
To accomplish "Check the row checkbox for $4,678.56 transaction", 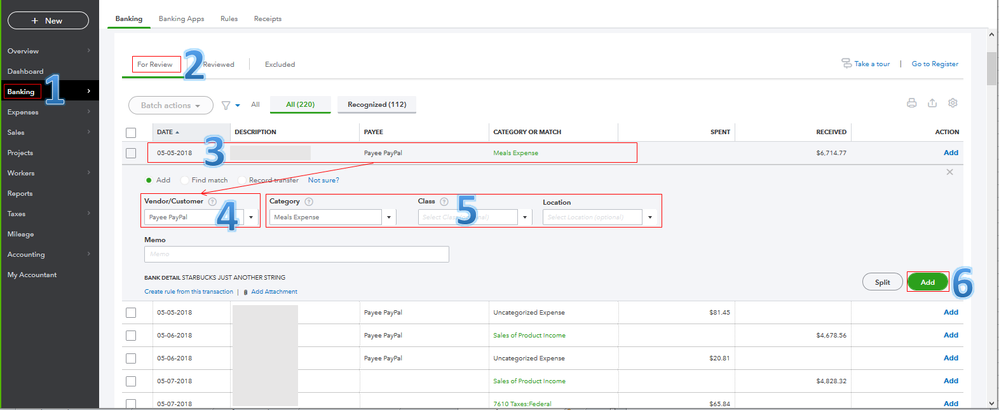I will tap(131, 335).
